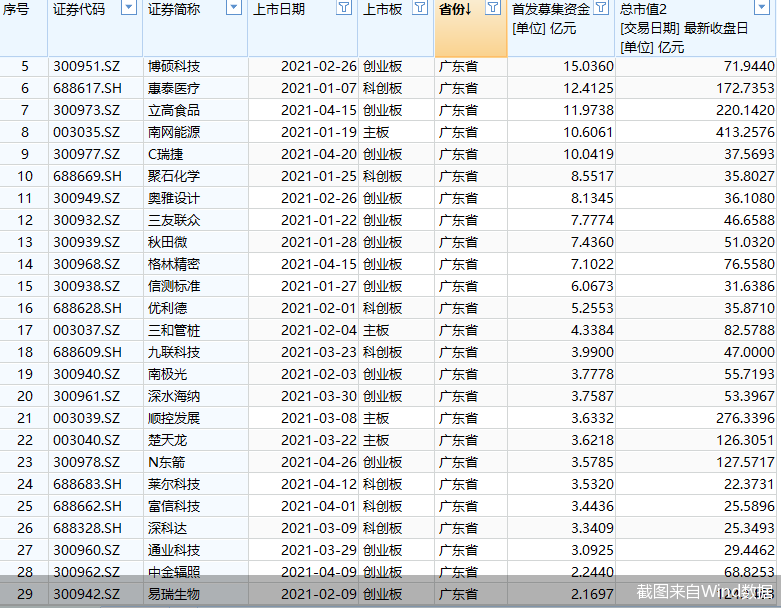
Task: Click stock code 300968.SZ
Action: 87,264
